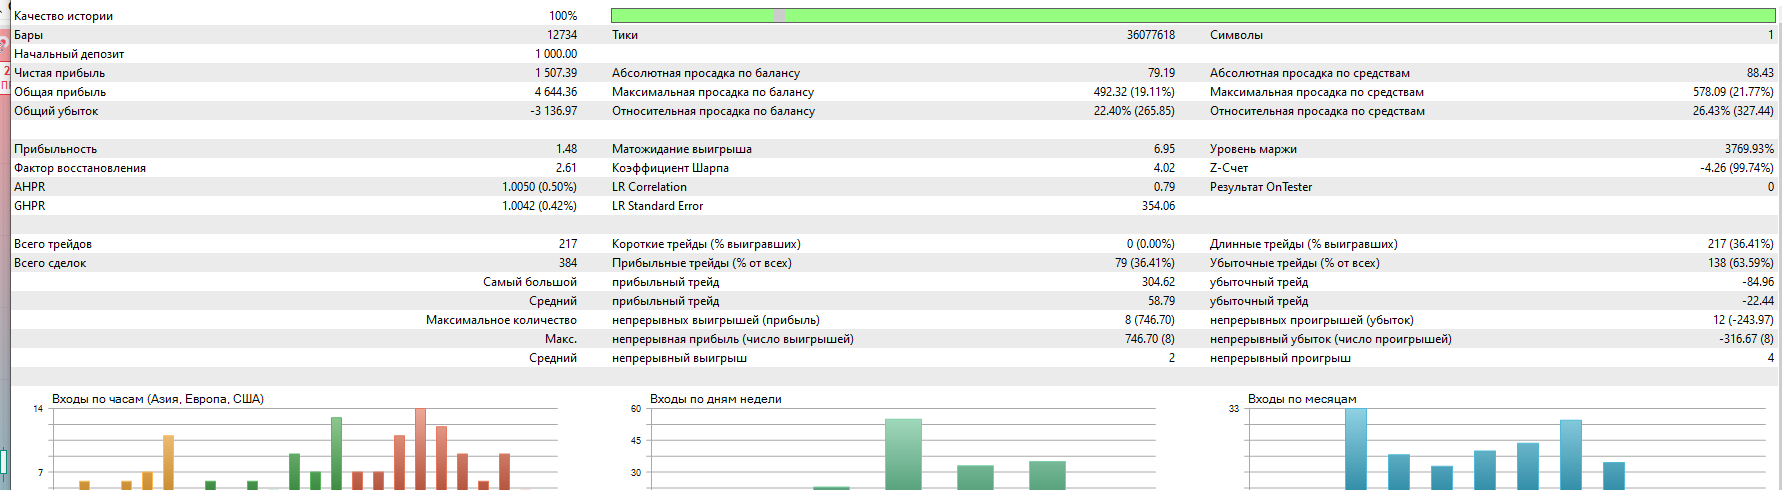Select the AHPR value 1.0050 (0.50%)
Image resolution: width=1782 pixels, height=490 pixels.
[x=539, y=187]
